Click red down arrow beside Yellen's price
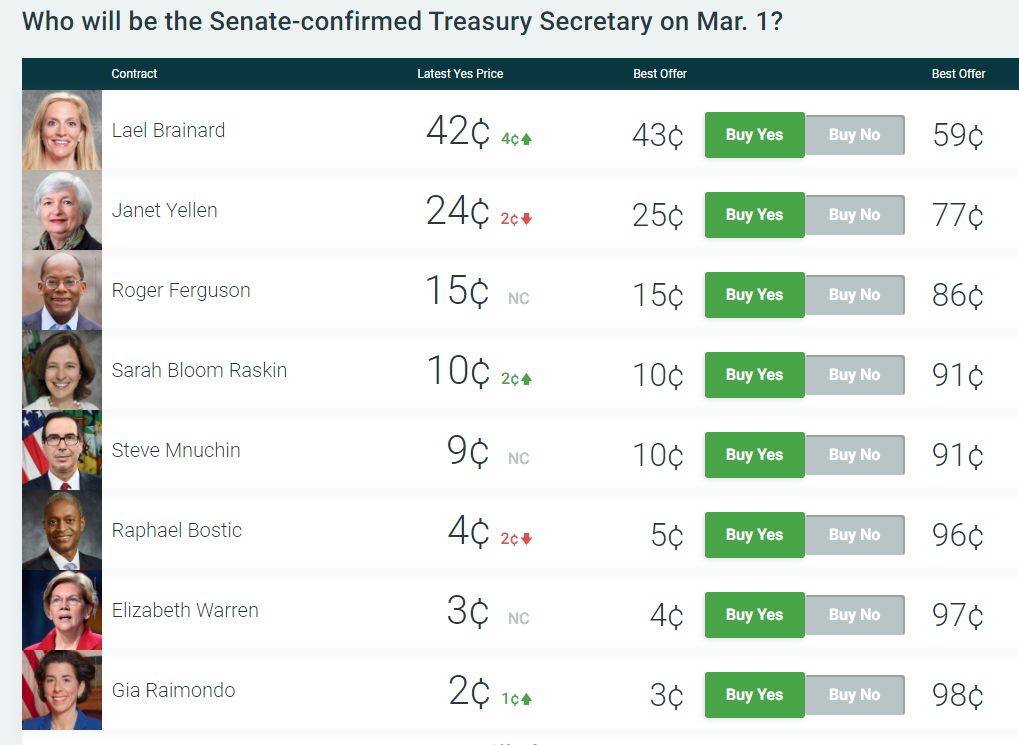The image size is (1019, 745). coord(527,219)
